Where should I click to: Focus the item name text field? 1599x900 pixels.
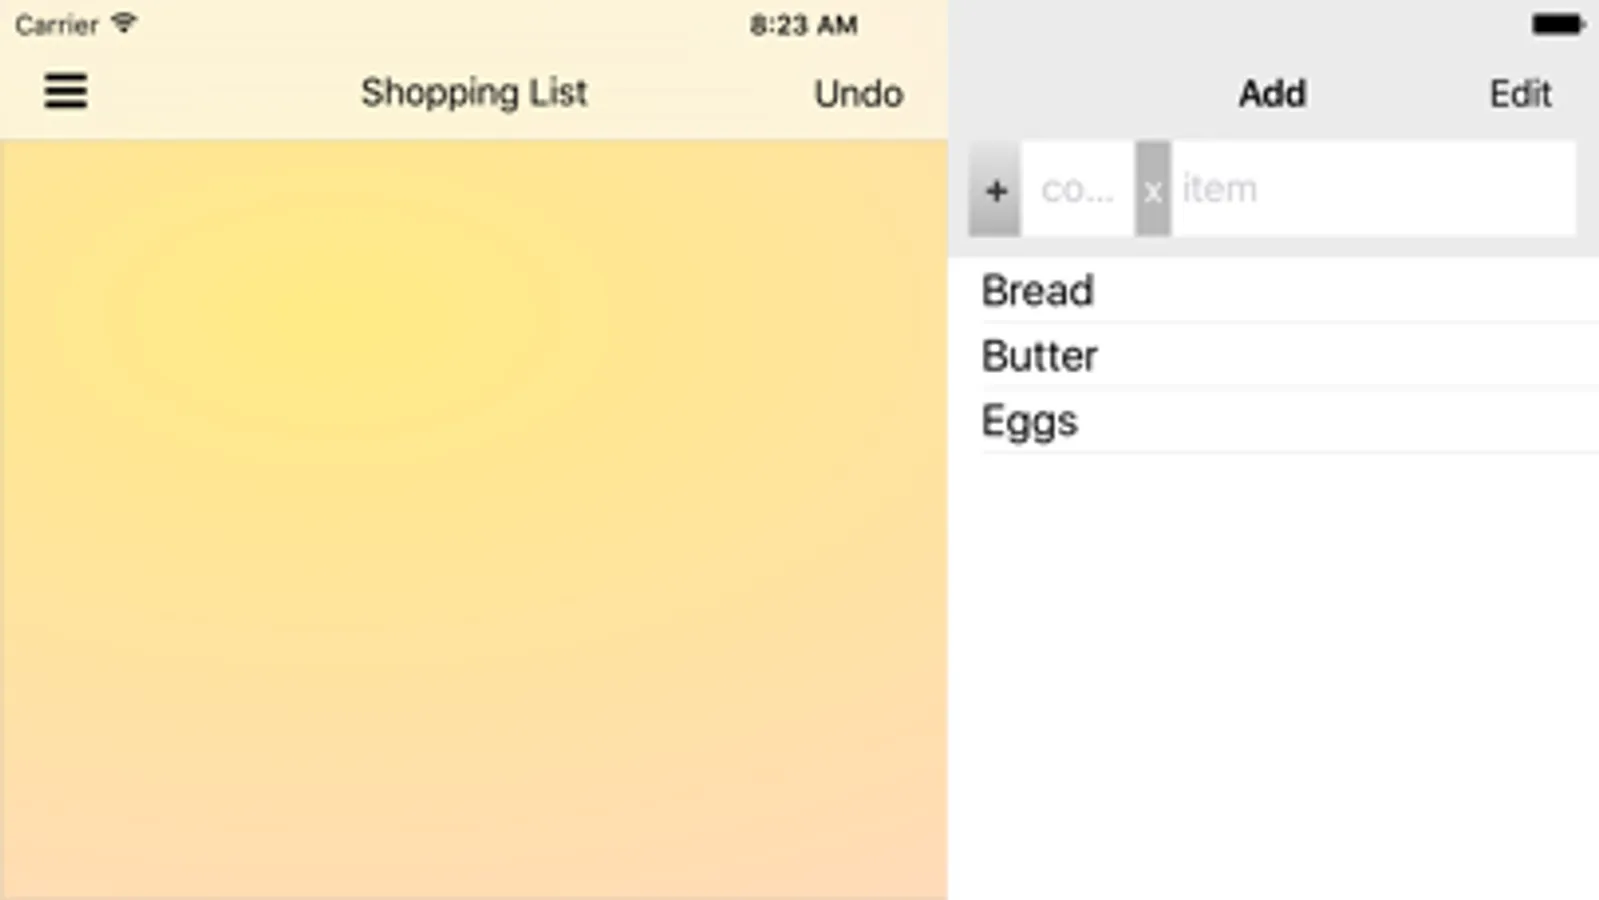coord(1370,189)
